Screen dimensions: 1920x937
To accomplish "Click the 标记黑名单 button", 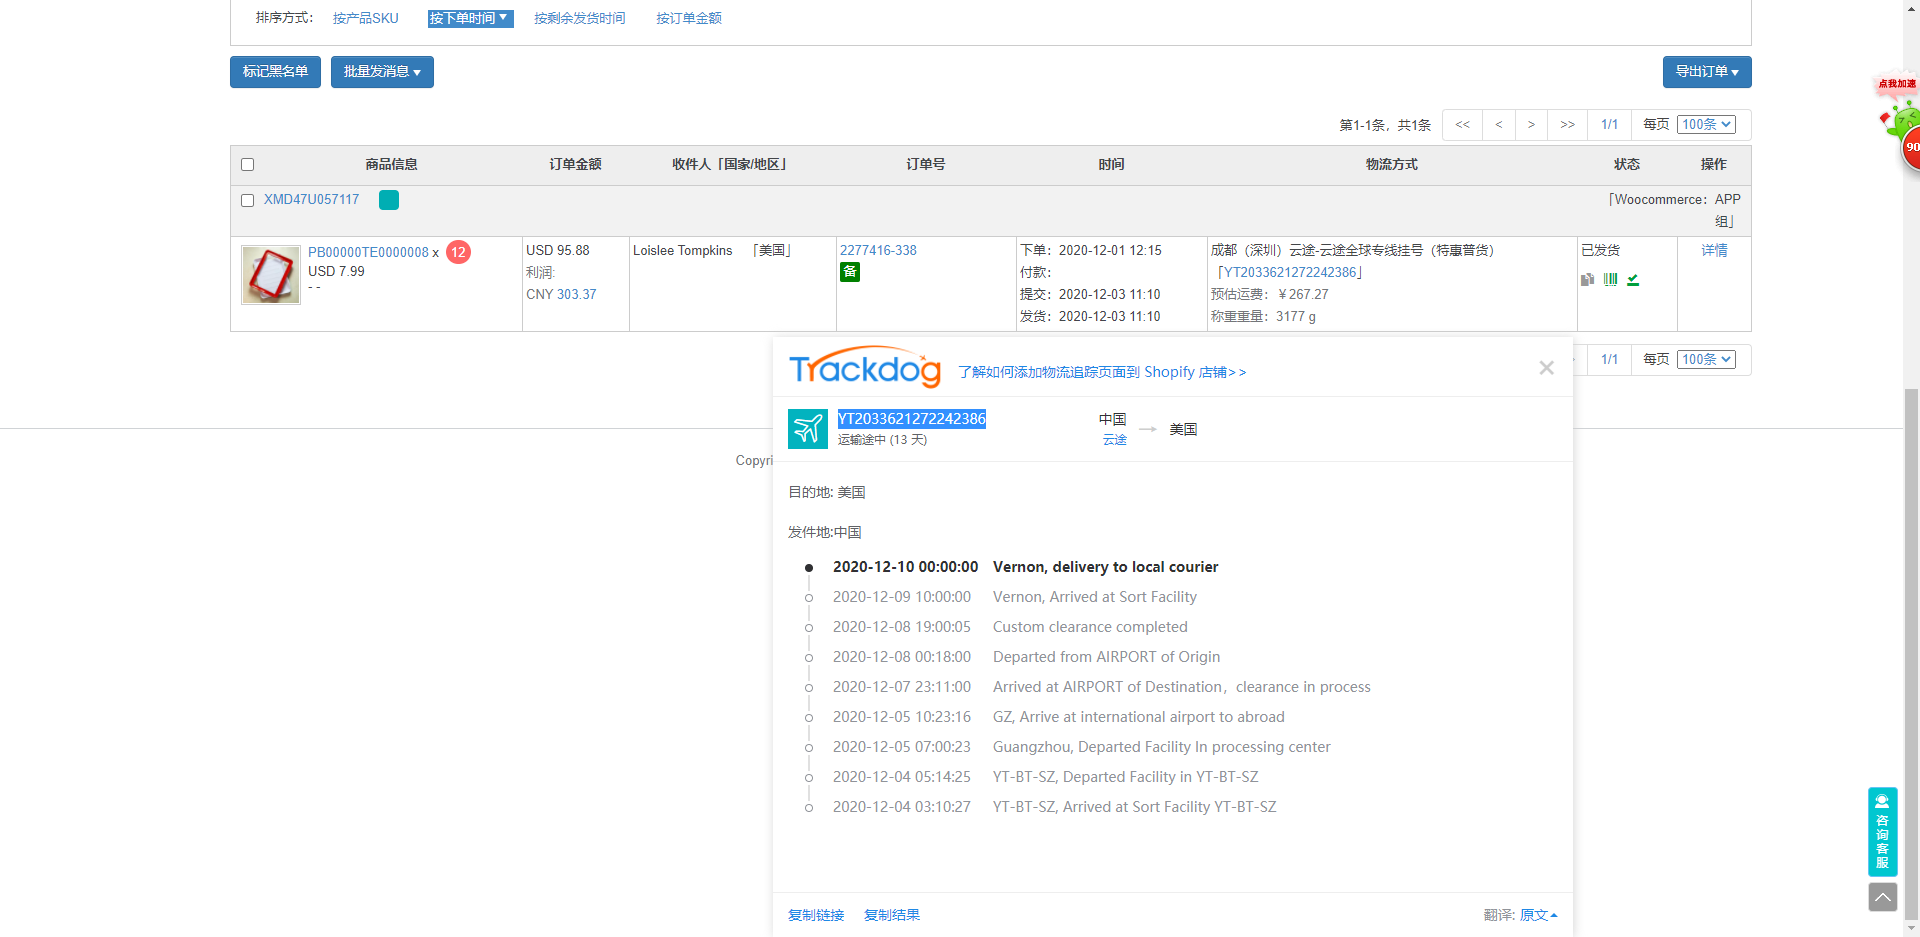I will pos(275,72).
